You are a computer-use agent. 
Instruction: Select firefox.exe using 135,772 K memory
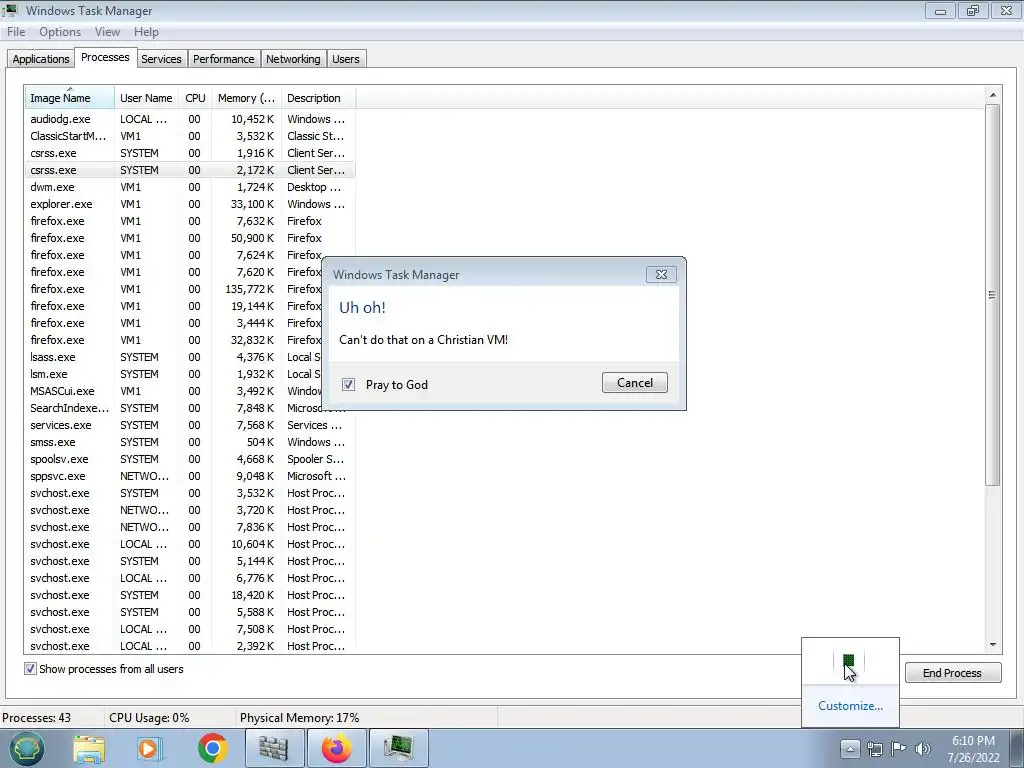pyautogui.click(x=173, y=289)
